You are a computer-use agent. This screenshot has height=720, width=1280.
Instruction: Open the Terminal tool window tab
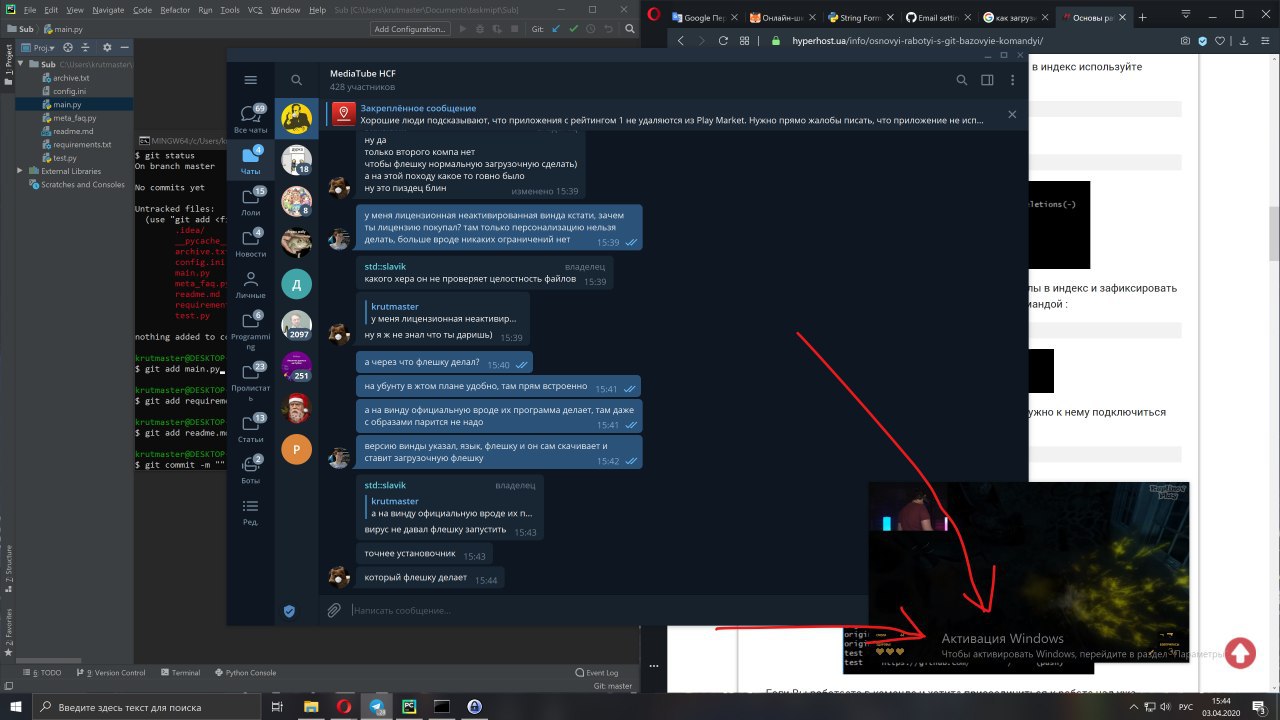click(180, 673)
